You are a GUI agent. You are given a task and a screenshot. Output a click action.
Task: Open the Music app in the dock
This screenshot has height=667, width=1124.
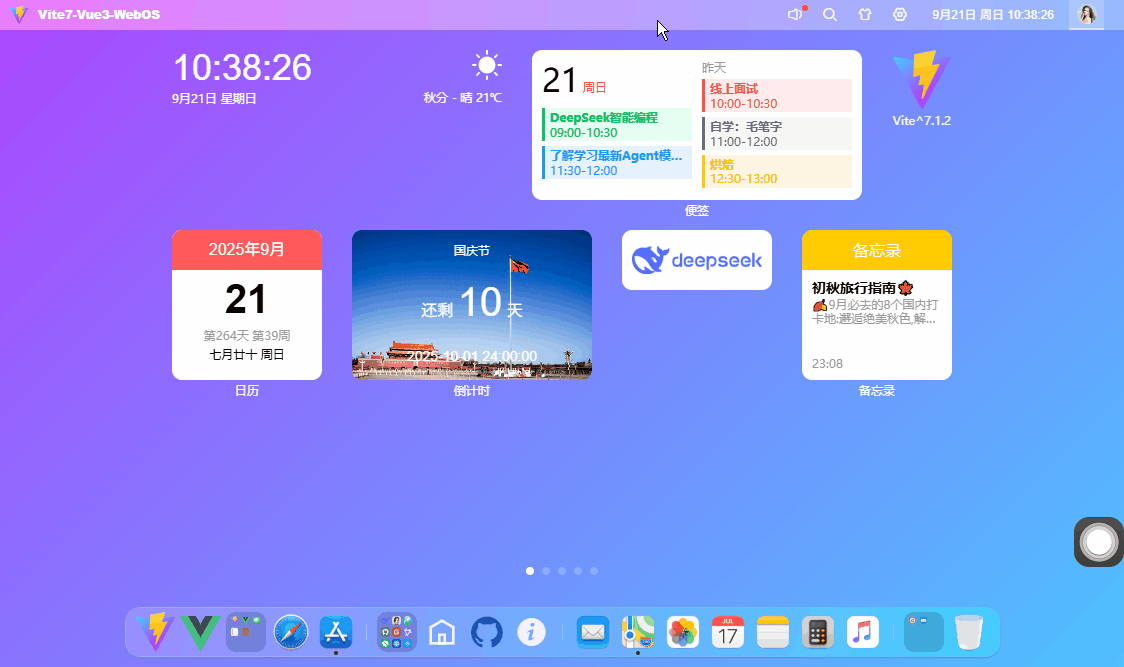pos(862,632)
